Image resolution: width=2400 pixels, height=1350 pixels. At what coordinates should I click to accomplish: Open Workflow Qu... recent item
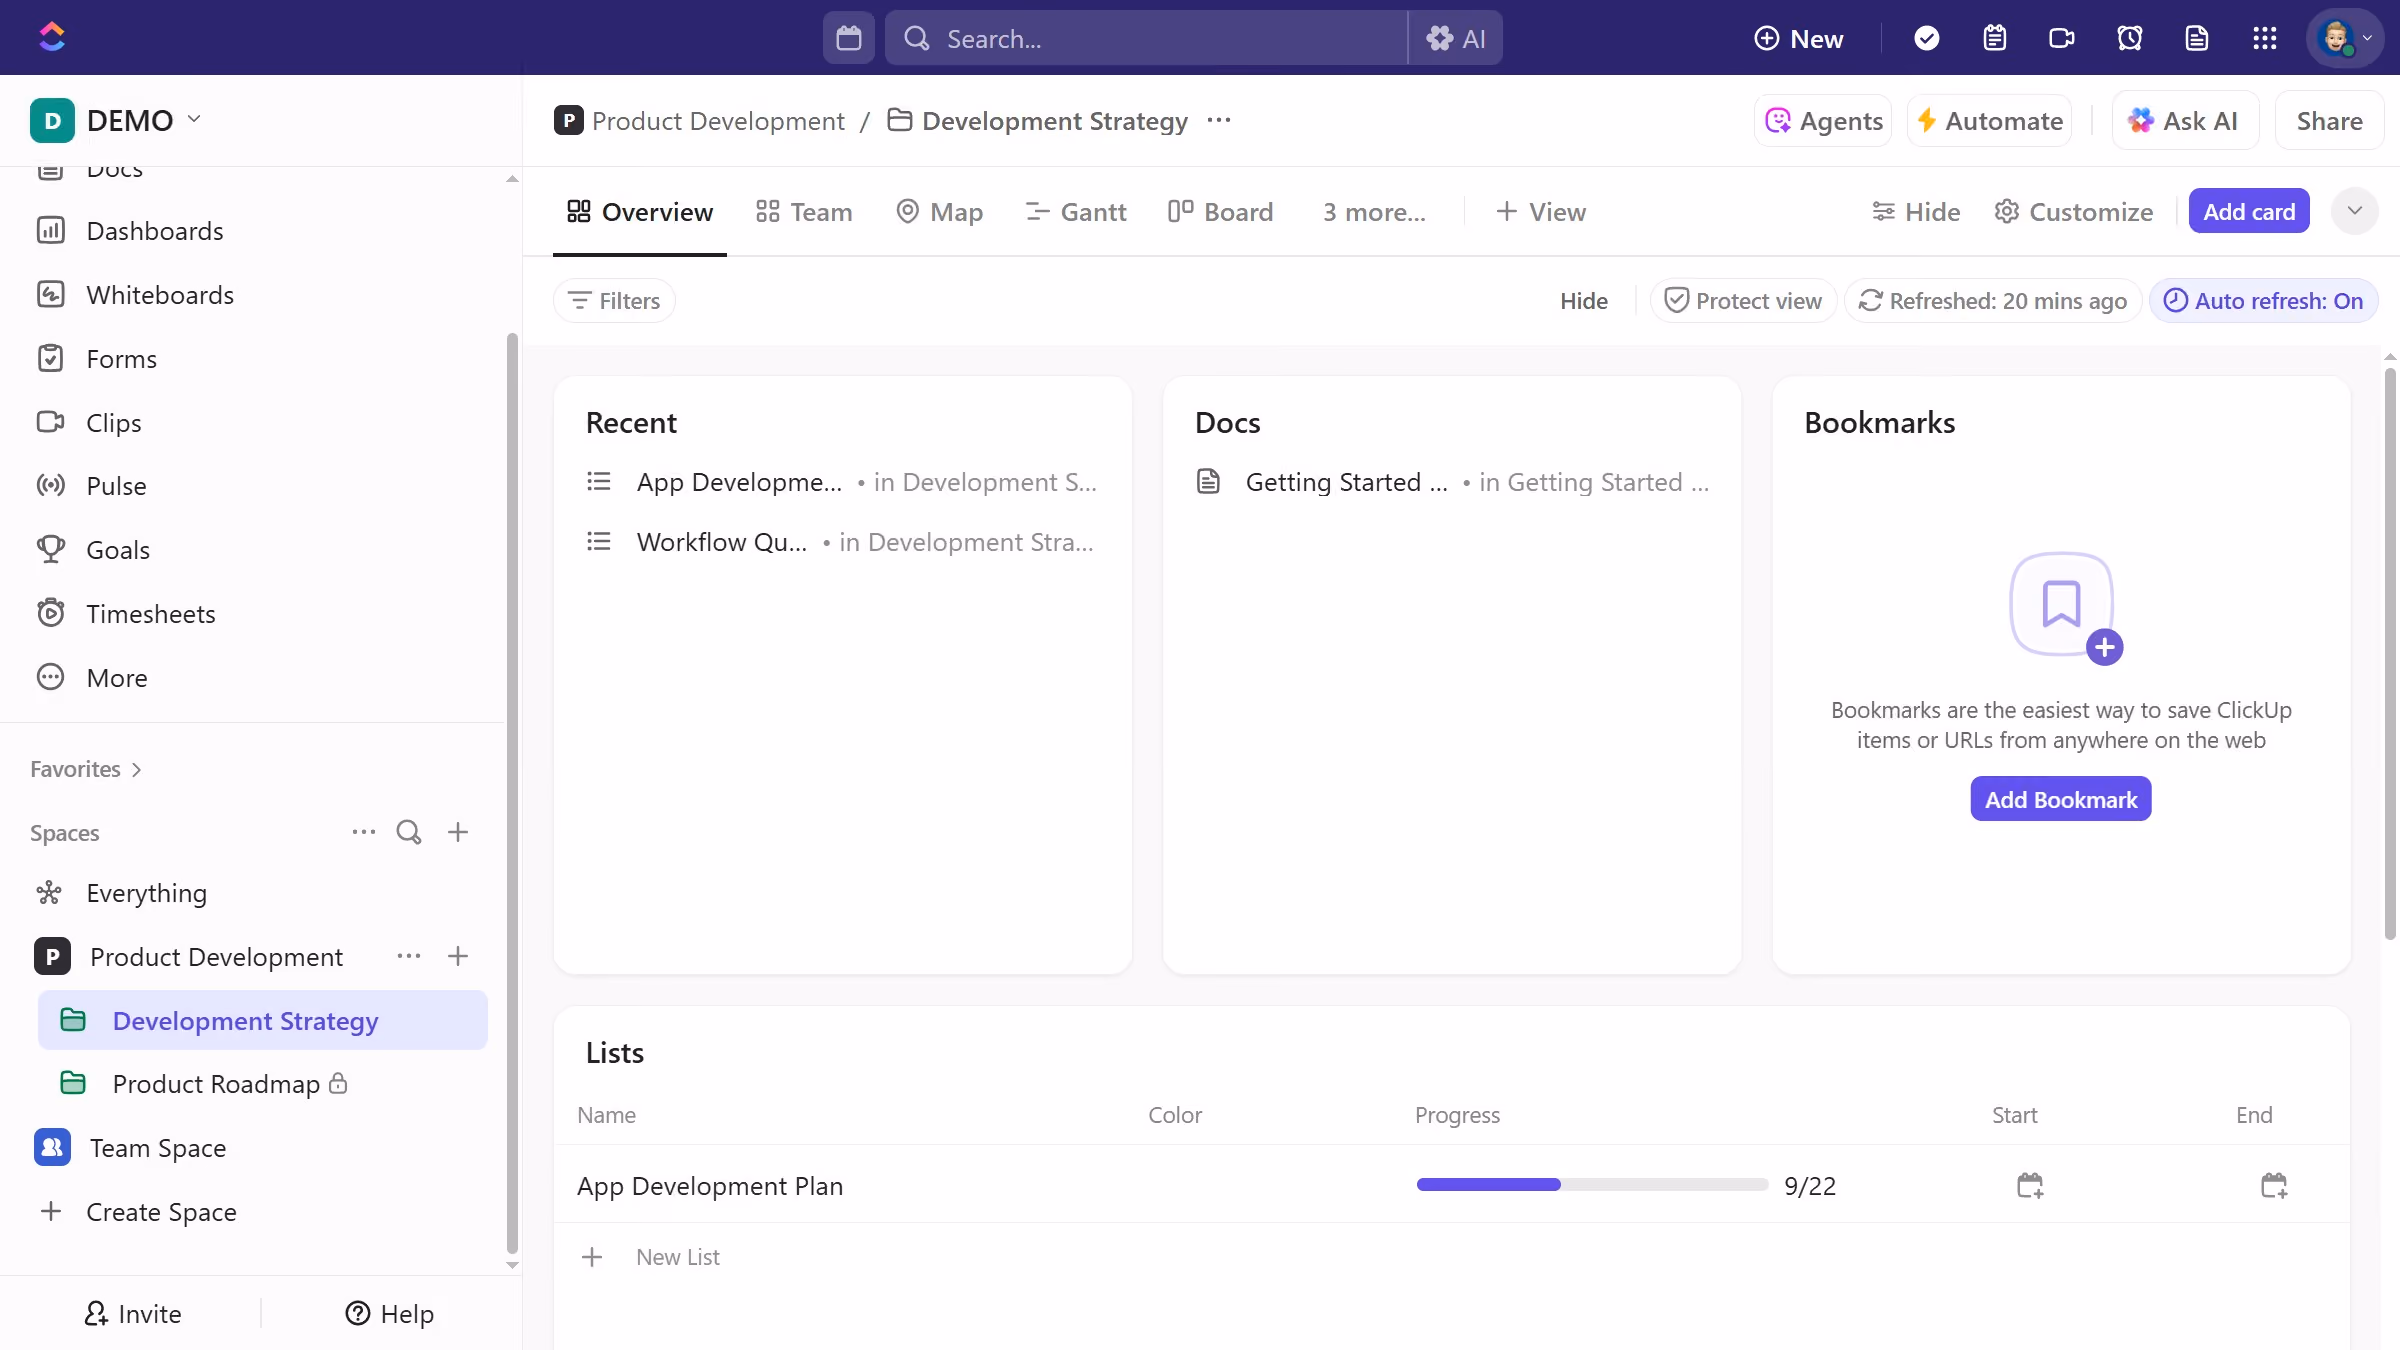[842, 542]
